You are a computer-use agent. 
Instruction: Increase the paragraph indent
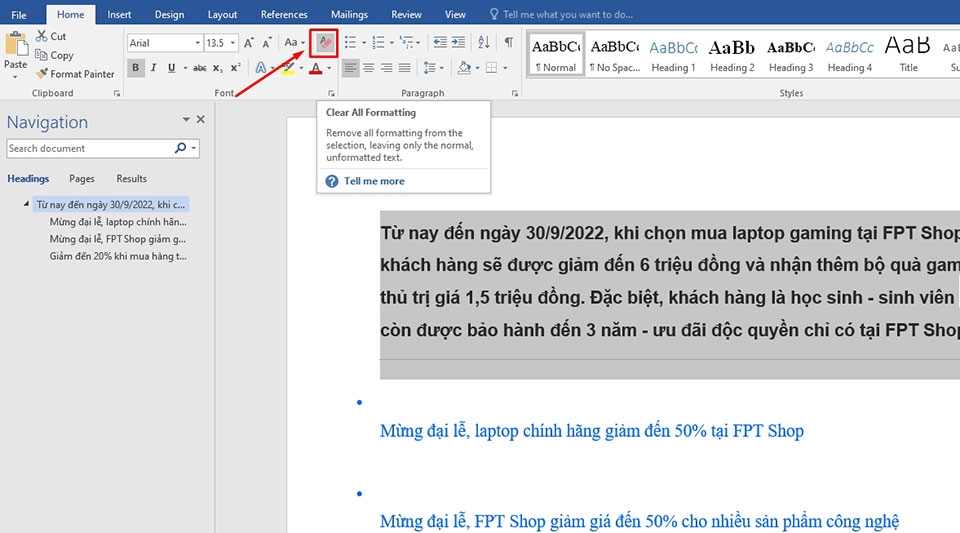pos(458,42)
